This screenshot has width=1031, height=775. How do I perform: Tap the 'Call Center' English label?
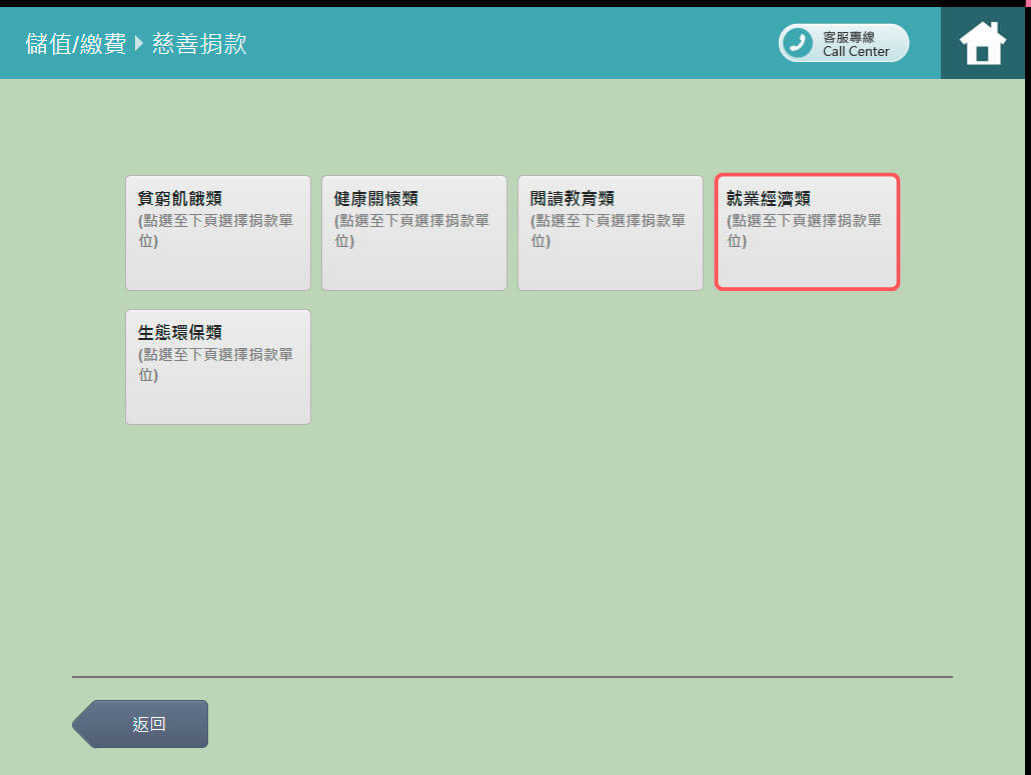click(x=856, y=52)
